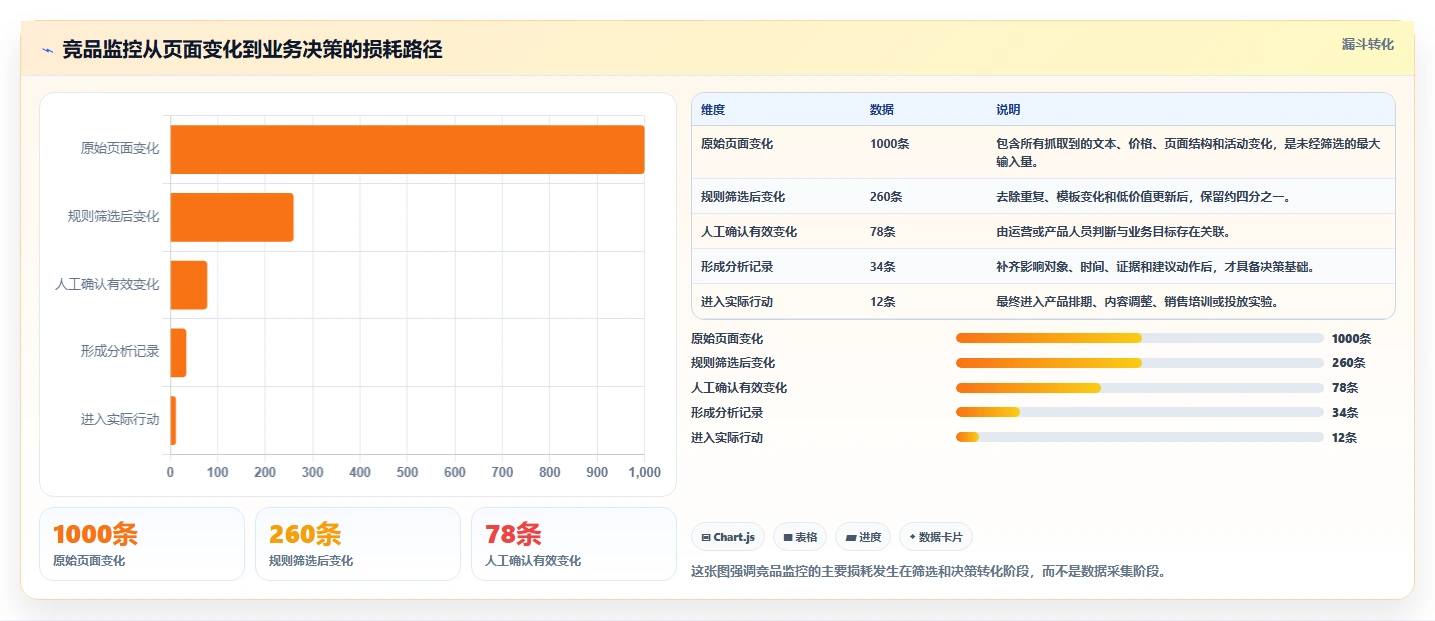1435x621 pixels.
Task: Click the footer note 这张图强调竞品监控
Action: (928, 572)
